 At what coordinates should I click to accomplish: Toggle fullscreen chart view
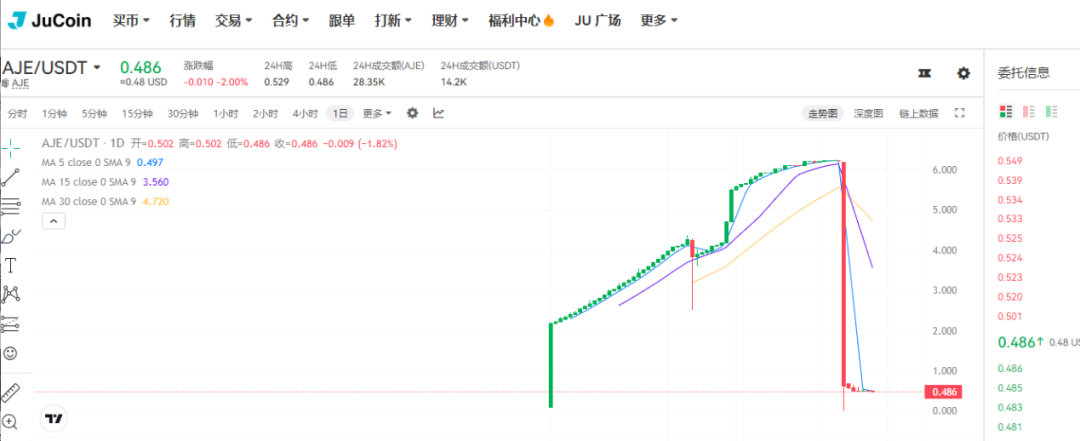[960, 113]
